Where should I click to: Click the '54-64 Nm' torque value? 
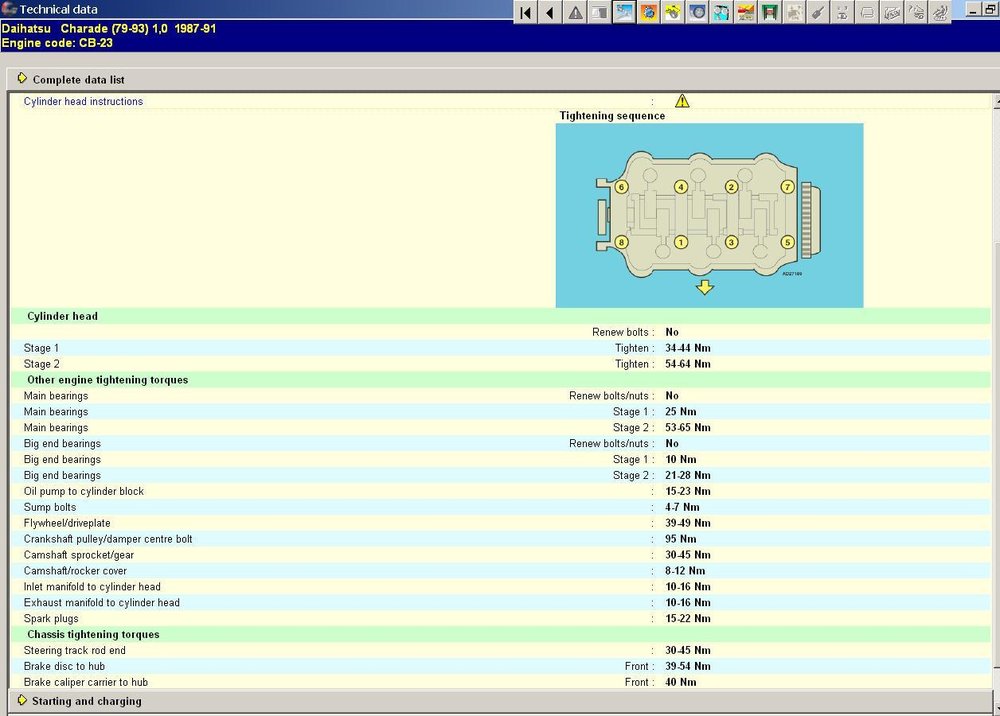coord(688,364)
